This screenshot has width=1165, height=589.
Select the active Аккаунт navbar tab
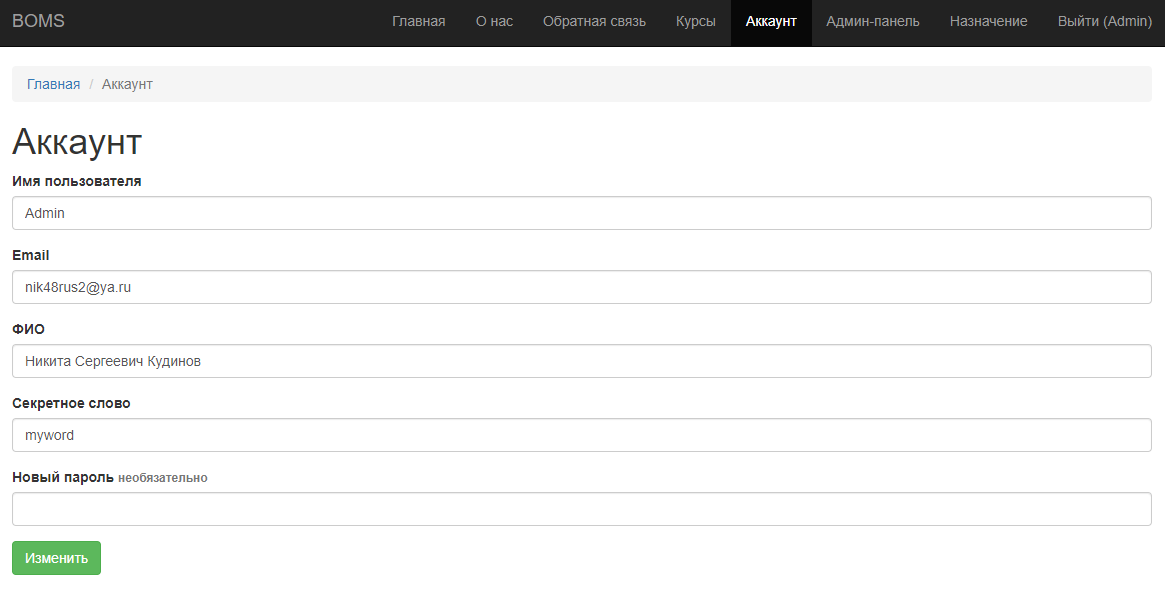tap(771, 21)
